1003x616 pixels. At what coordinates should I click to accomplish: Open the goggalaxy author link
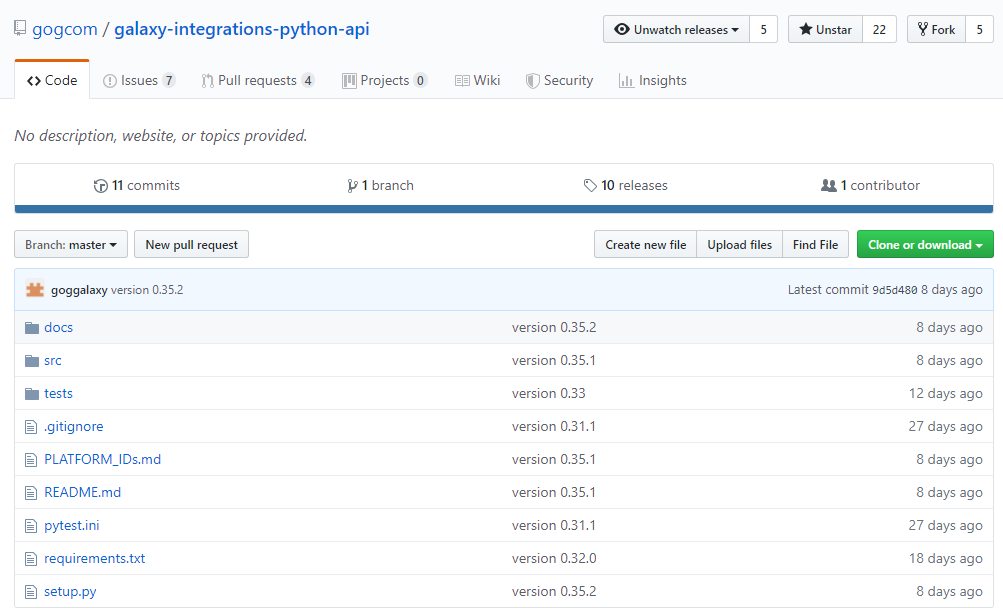pos(79,290)
